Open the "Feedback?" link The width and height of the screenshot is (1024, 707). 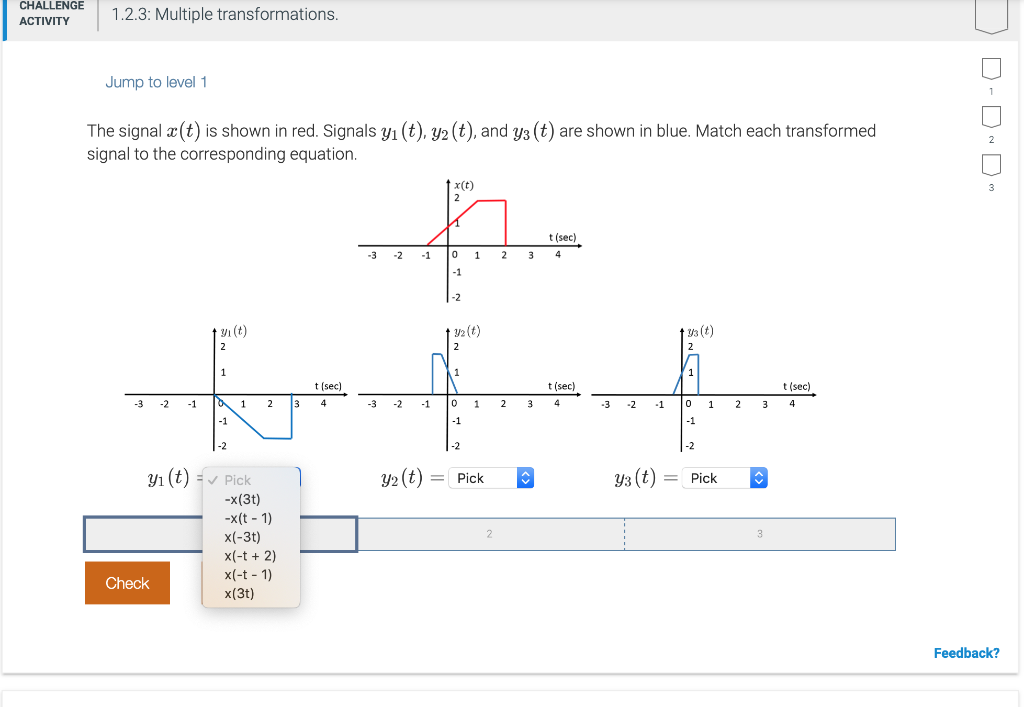point(966,652)
